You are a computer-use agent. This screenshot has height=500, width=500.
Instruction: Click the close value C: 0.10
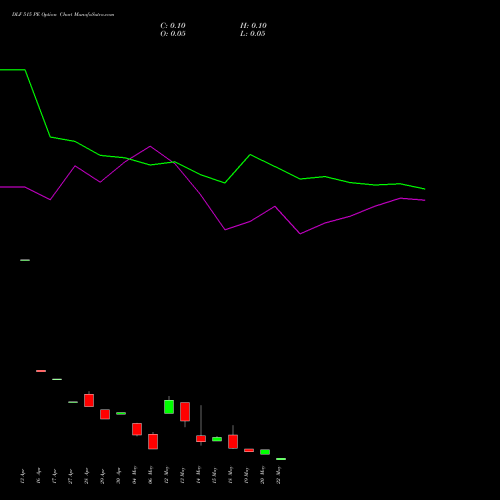click(173, 26)
